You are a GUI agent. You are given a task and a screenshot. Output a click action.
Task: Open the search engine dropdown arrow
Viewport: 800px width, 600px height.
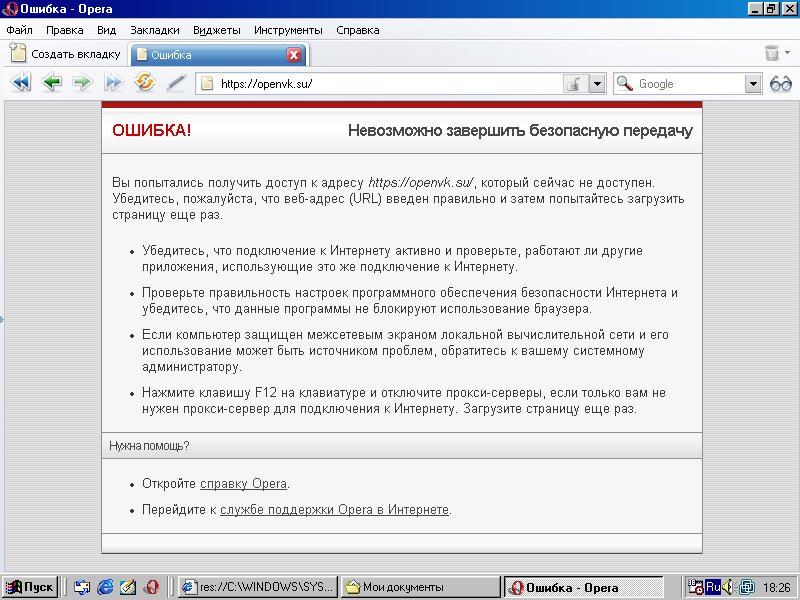[x=753, y=84]
